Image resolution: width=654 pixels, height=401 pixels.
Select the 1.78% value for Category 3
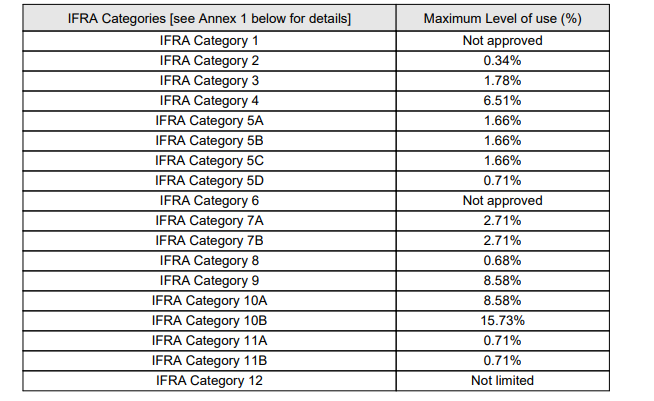(502, 80)
